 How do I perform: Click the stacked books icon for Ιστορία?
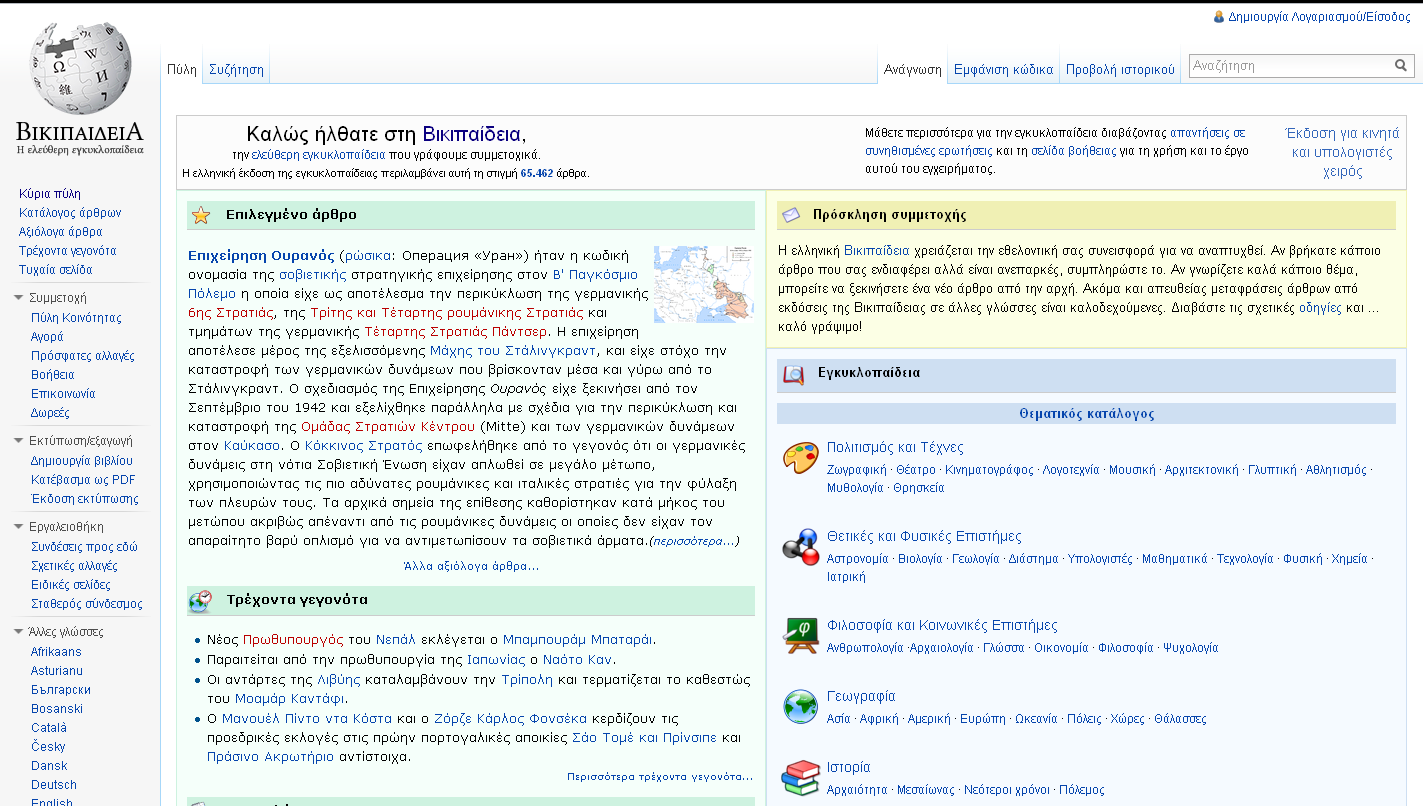coord(800,778)
